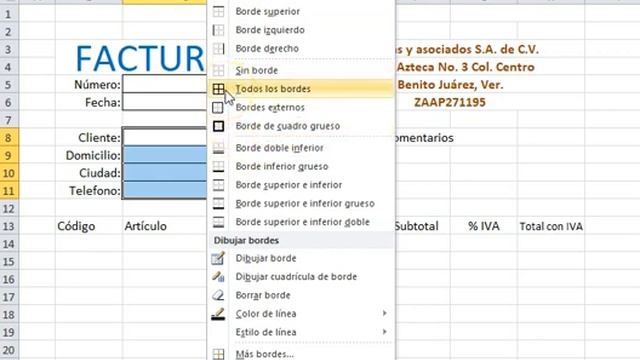Viewport: 640px width, 360px height.
Task: Select row header 13
Action: pyautogui.click(x=9, y=227)
